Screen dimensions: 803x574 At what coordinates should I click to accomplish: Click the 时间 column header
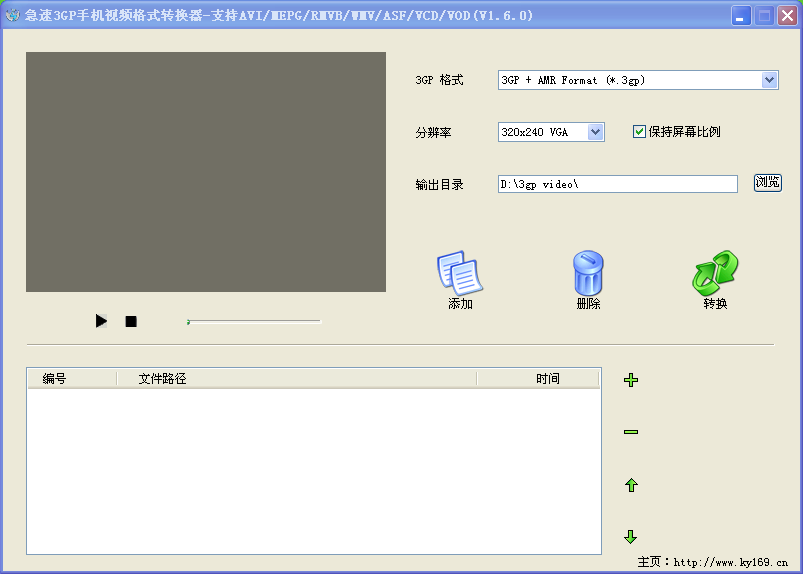point(538,378)
